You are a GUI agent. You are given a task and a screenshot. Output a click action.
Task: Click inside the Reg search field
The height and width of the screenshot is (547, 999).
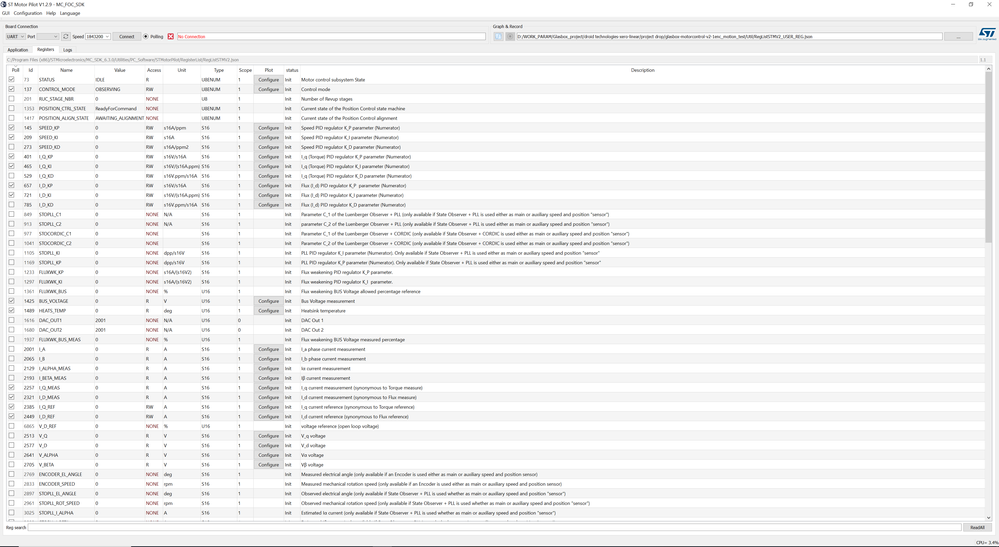point(494,528)
